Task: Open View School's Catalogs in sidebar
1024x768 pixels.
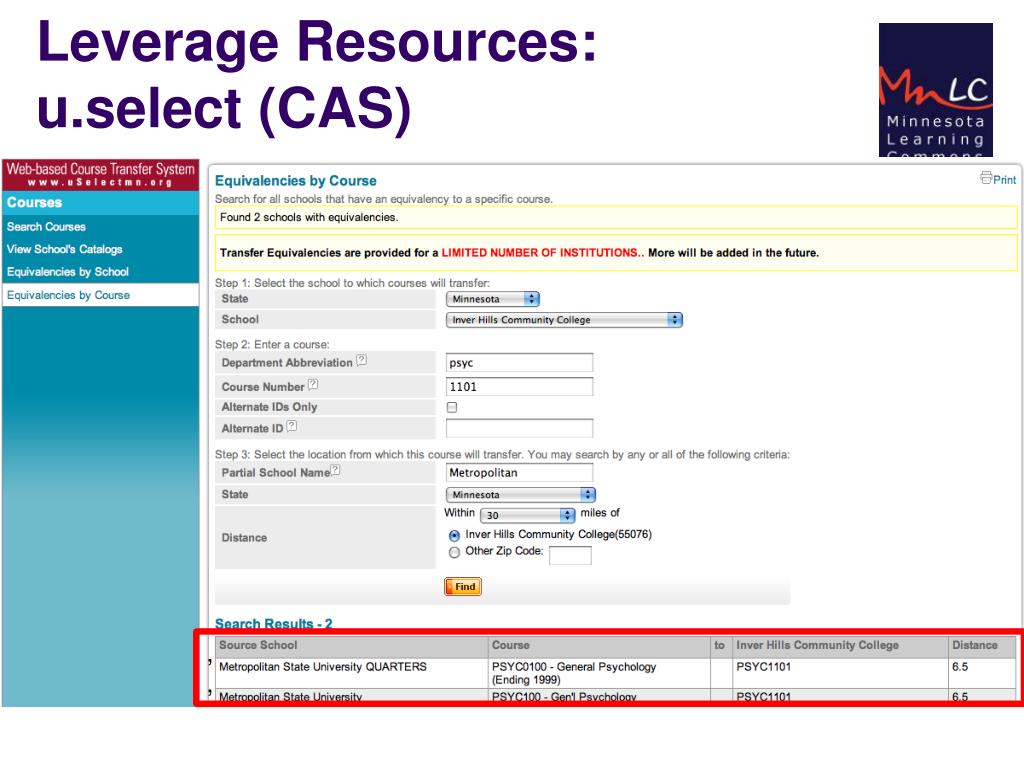Action: pyautogui.click(x=65, y=249)
